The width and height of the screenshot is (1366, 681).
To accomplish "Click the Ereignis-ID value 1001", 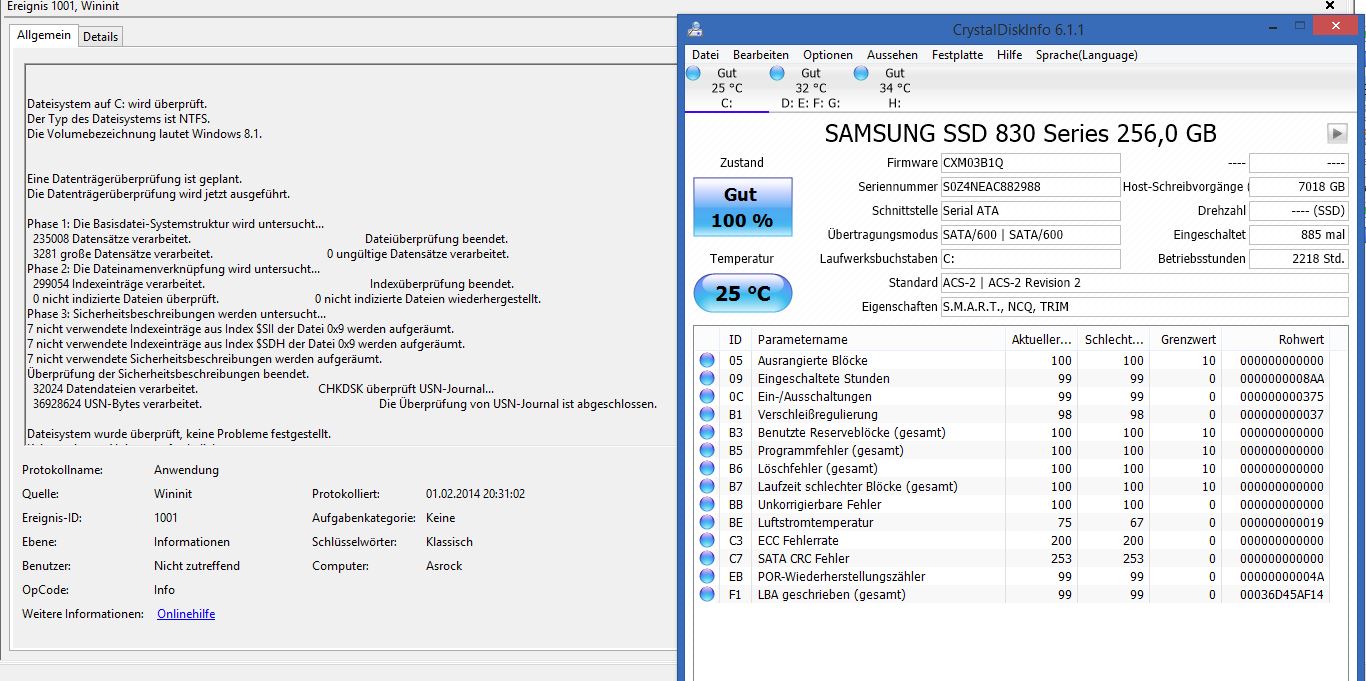I will (166, 518).
